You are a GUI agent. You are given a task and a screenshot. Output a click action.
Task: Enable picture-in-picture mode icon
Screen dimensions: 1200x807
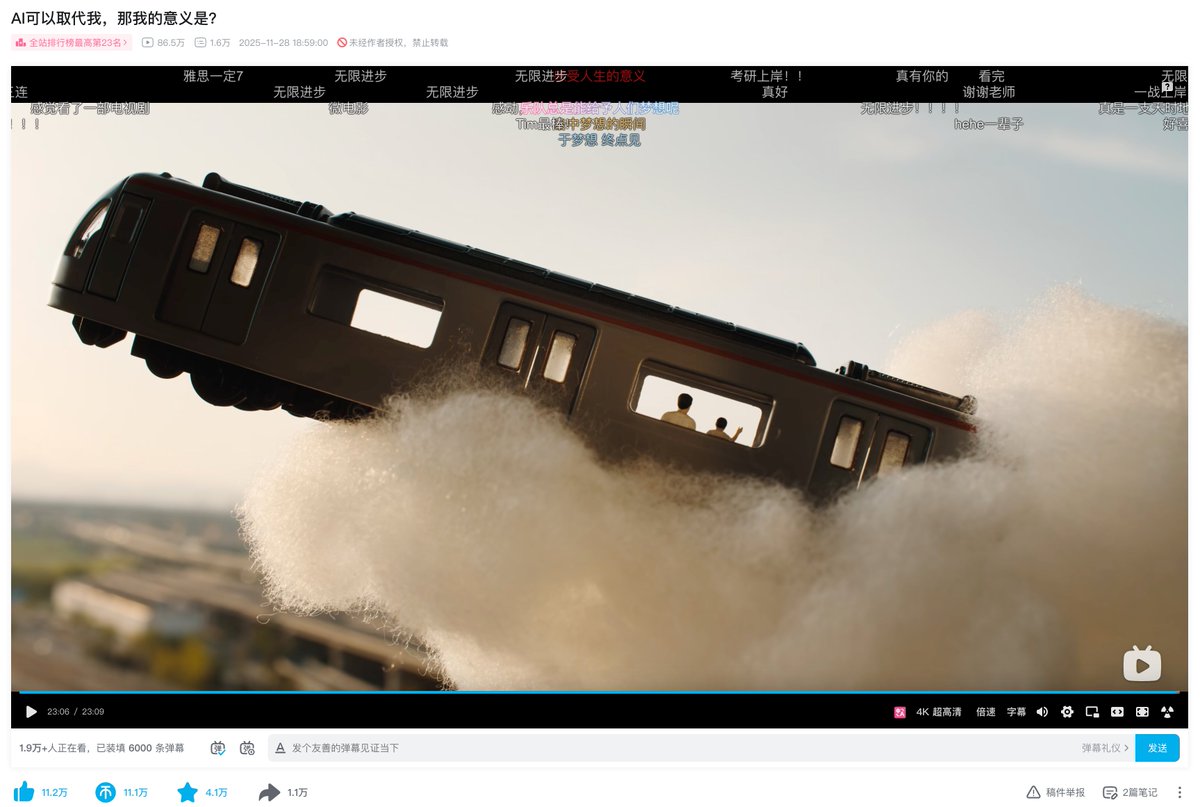1092,712
